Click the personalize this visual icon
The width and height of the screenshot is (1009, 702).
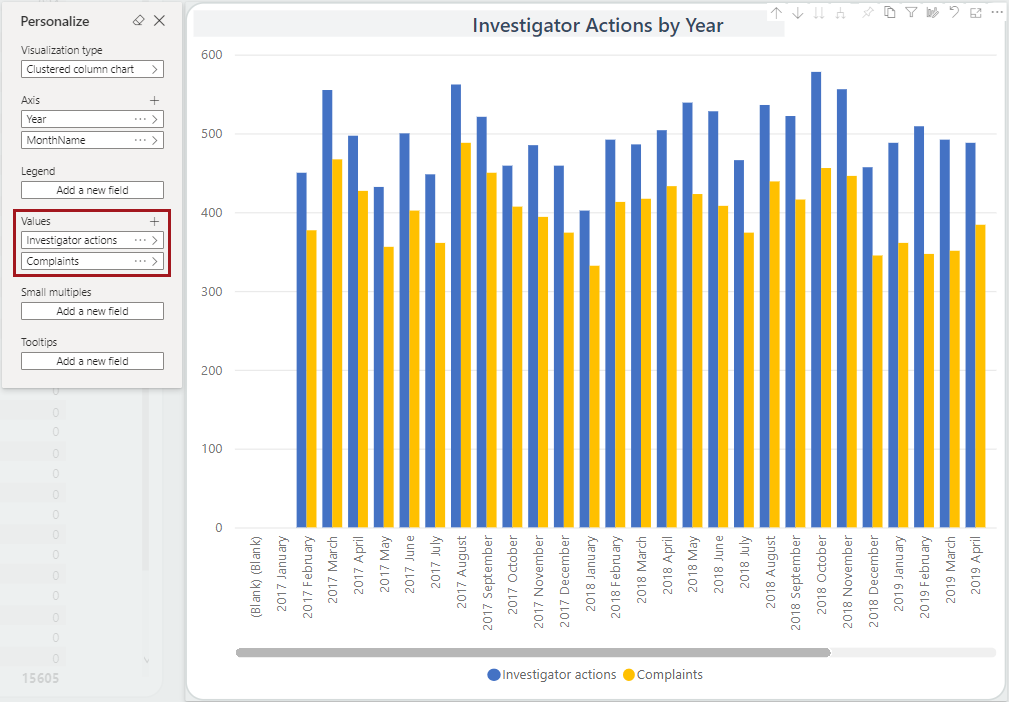tap(933, 13)
